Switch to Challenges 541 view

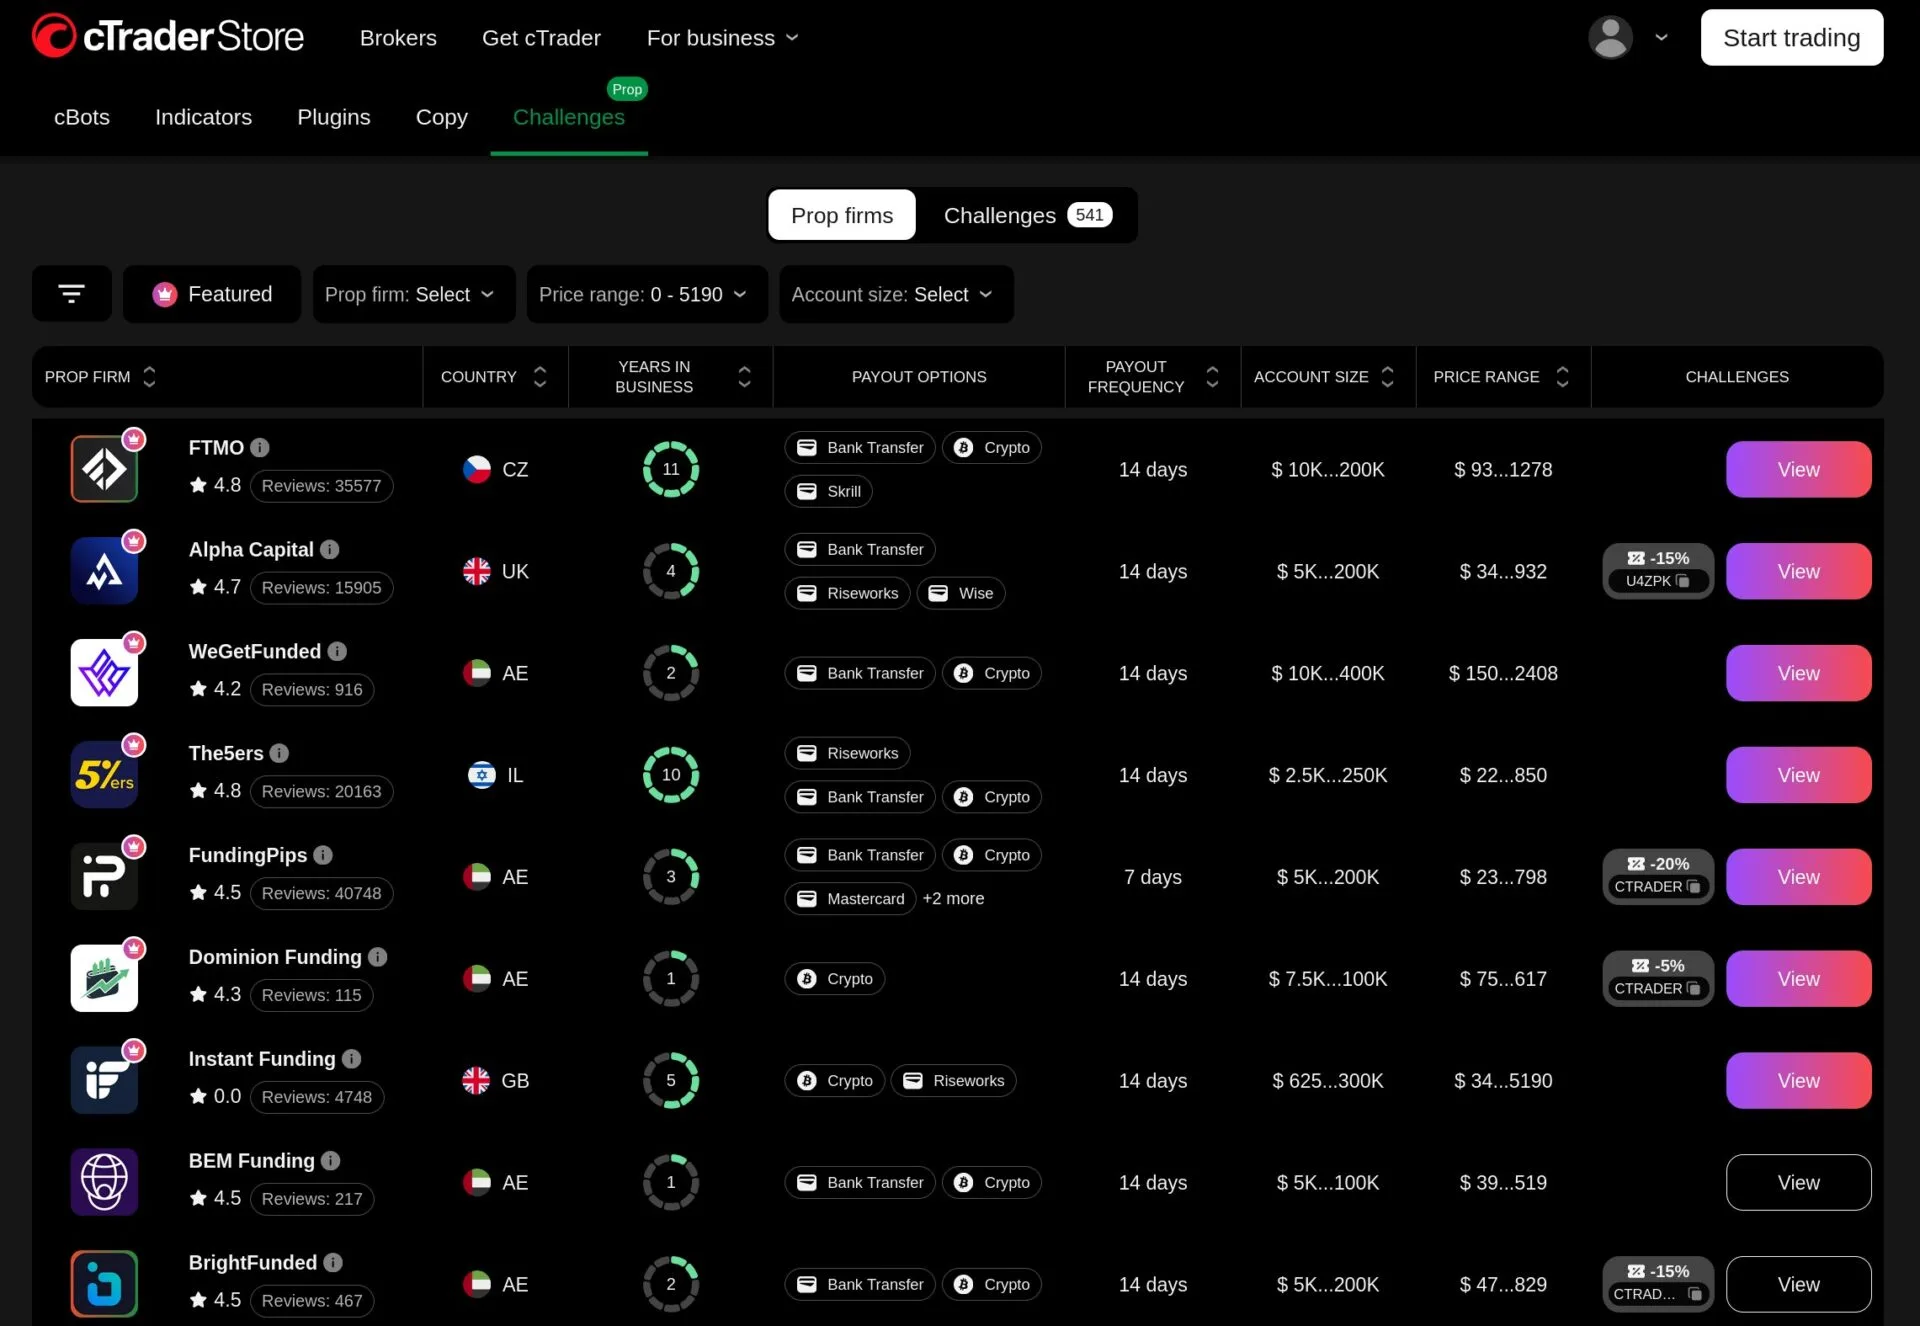(1026, 215)
